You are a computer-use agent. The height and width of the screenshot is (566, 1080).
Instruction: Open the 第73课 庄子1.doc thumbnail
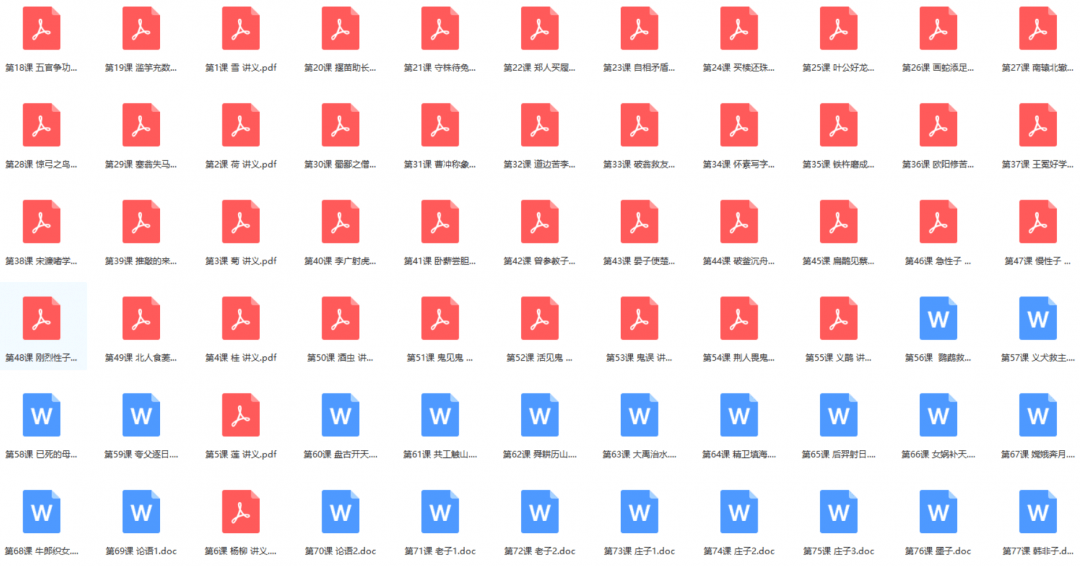639,511
